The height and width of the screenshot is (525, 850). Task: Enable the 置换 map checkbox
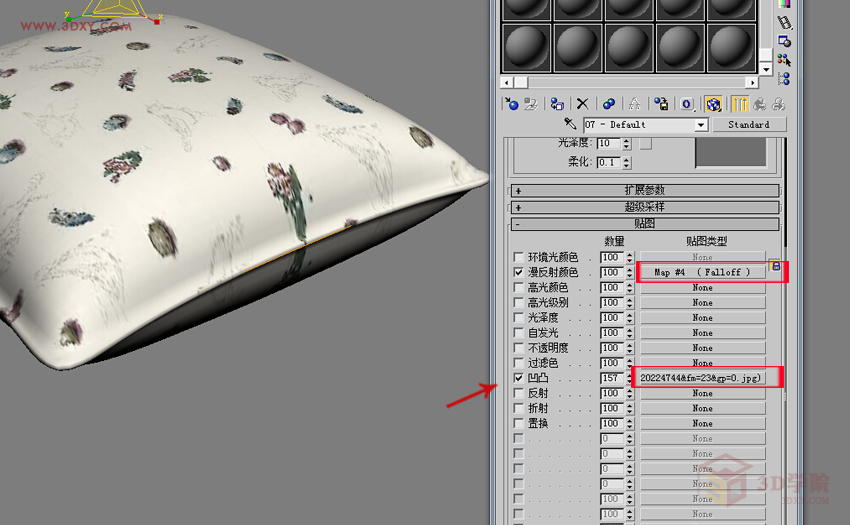519,424
